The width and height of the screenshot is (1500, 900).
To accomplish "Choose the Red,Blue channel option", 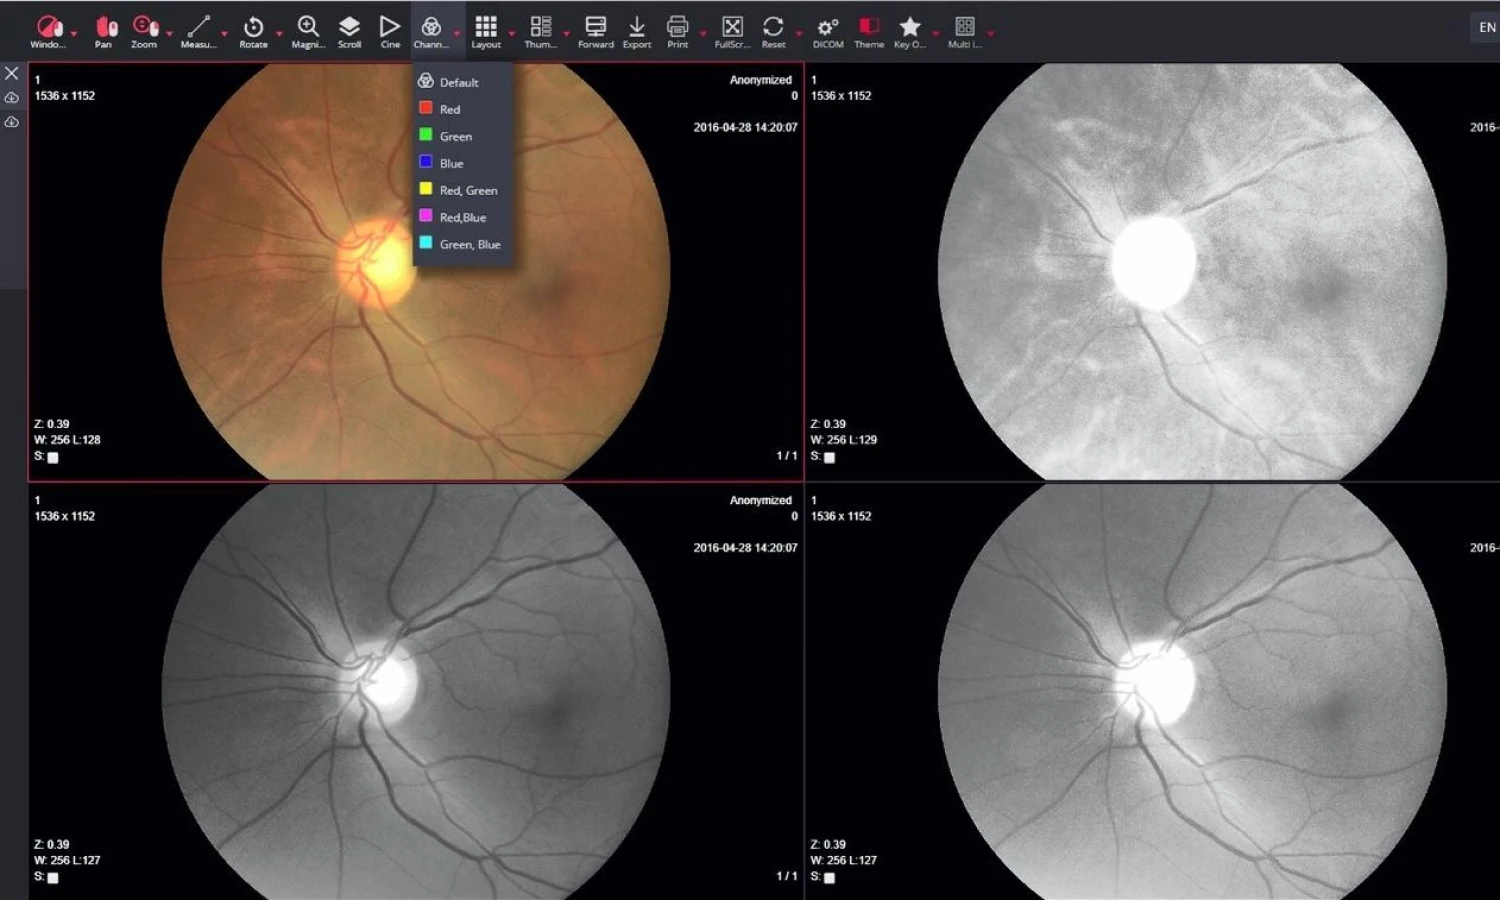I will tap(463, 217).
